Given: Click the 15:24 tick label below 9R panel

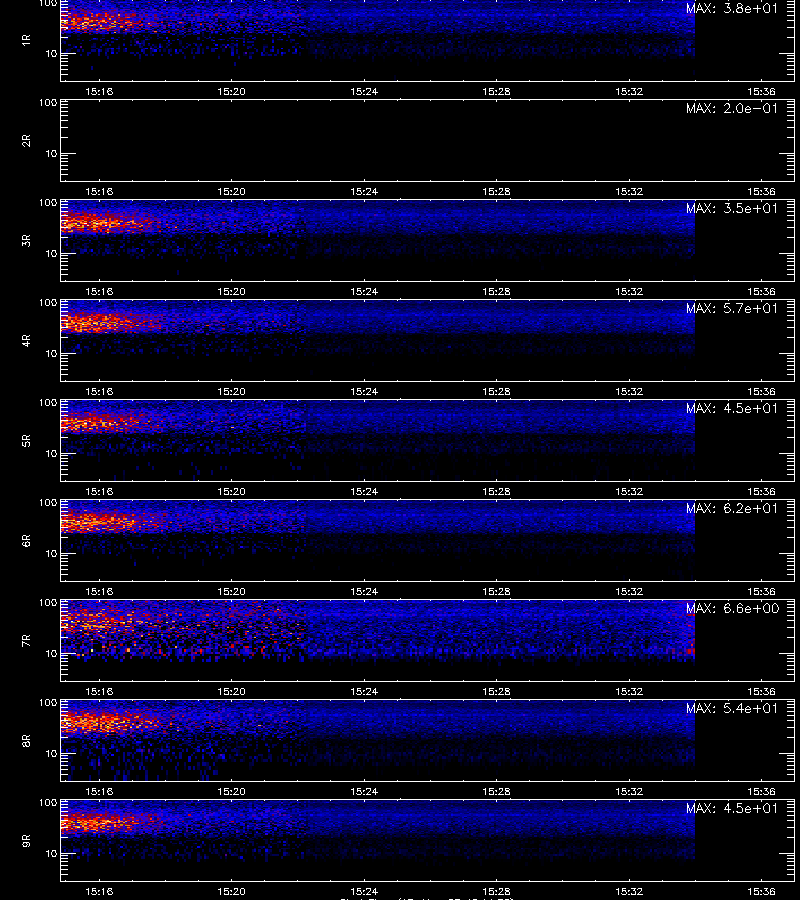Looking at the screenshot, I should pyautogui.click(x=364, y=891).
